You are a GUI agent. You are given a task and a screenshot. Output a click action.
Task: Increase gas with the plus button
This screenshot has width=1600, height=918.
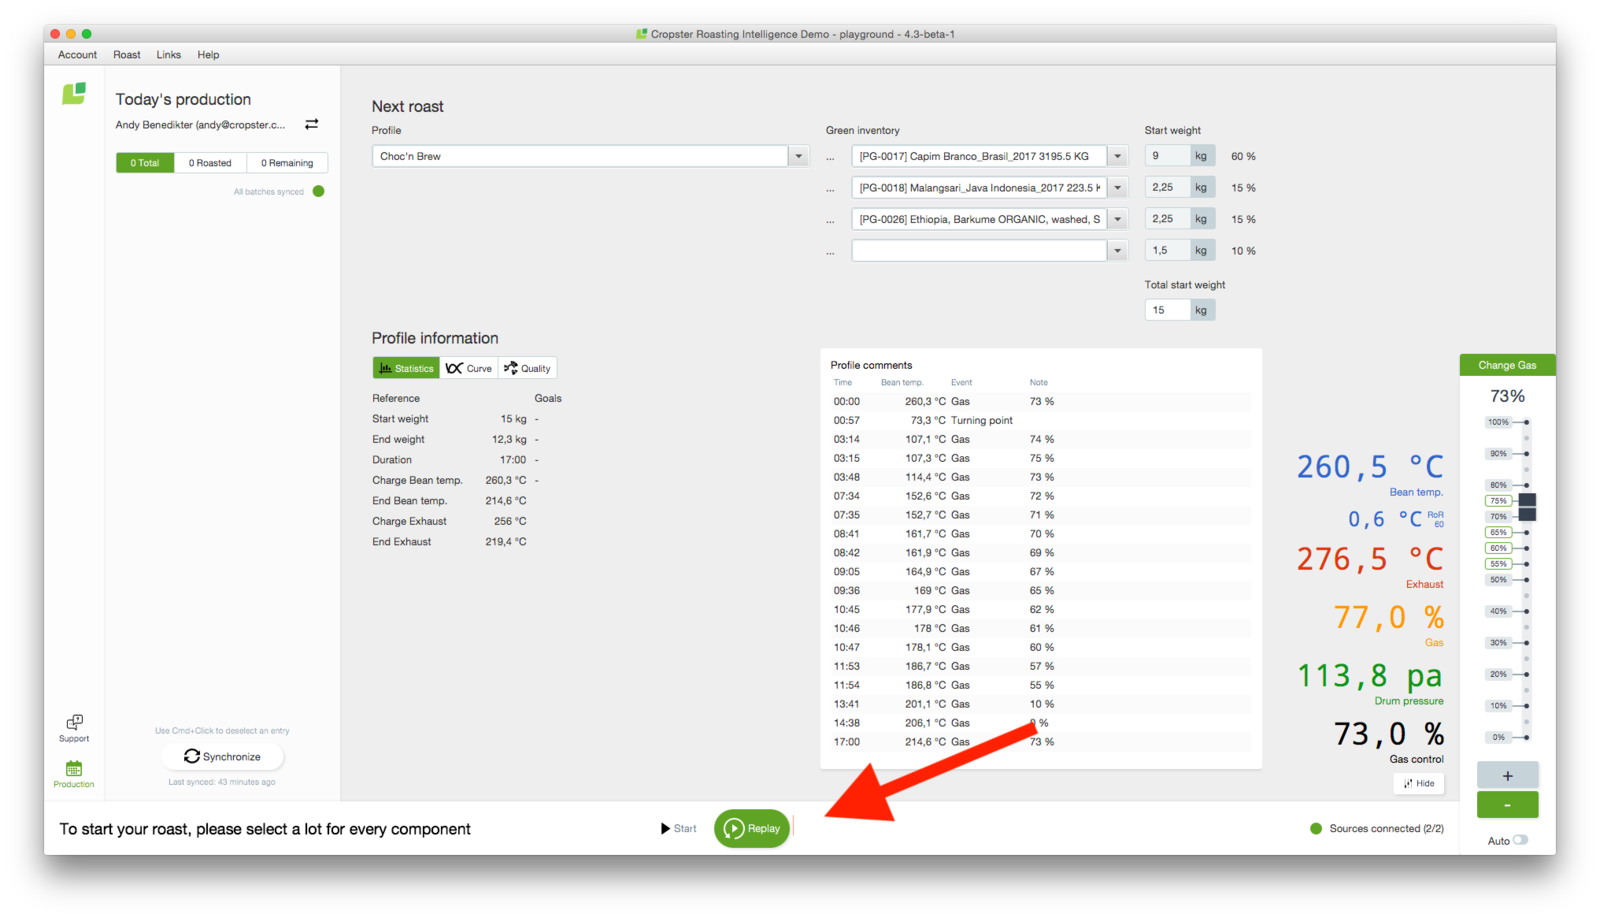pos(1507,775)
